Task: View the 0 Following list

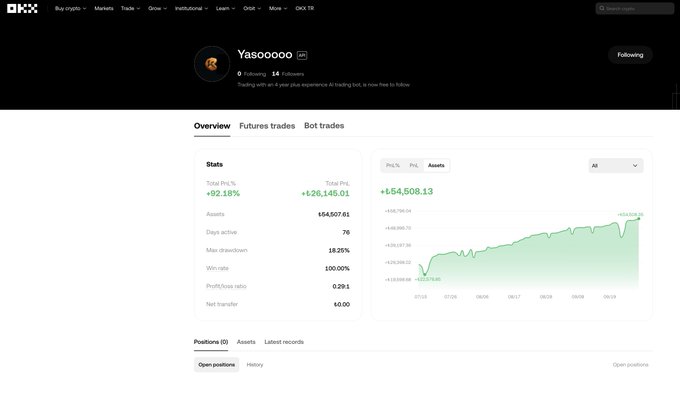Action: click(252, 74)
